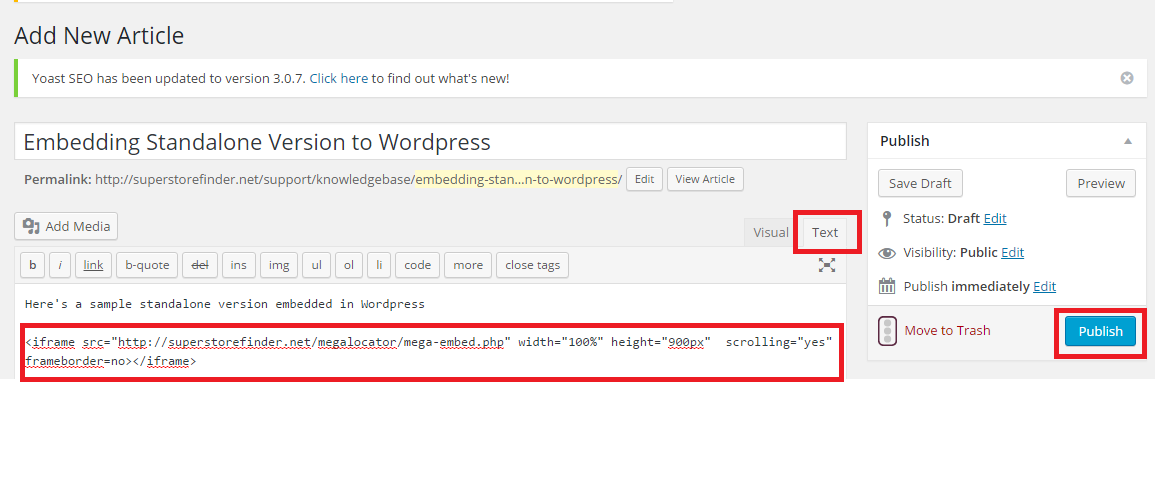Click the Preview button
Screen dimensions: 1155x491
click(1101, 183)
